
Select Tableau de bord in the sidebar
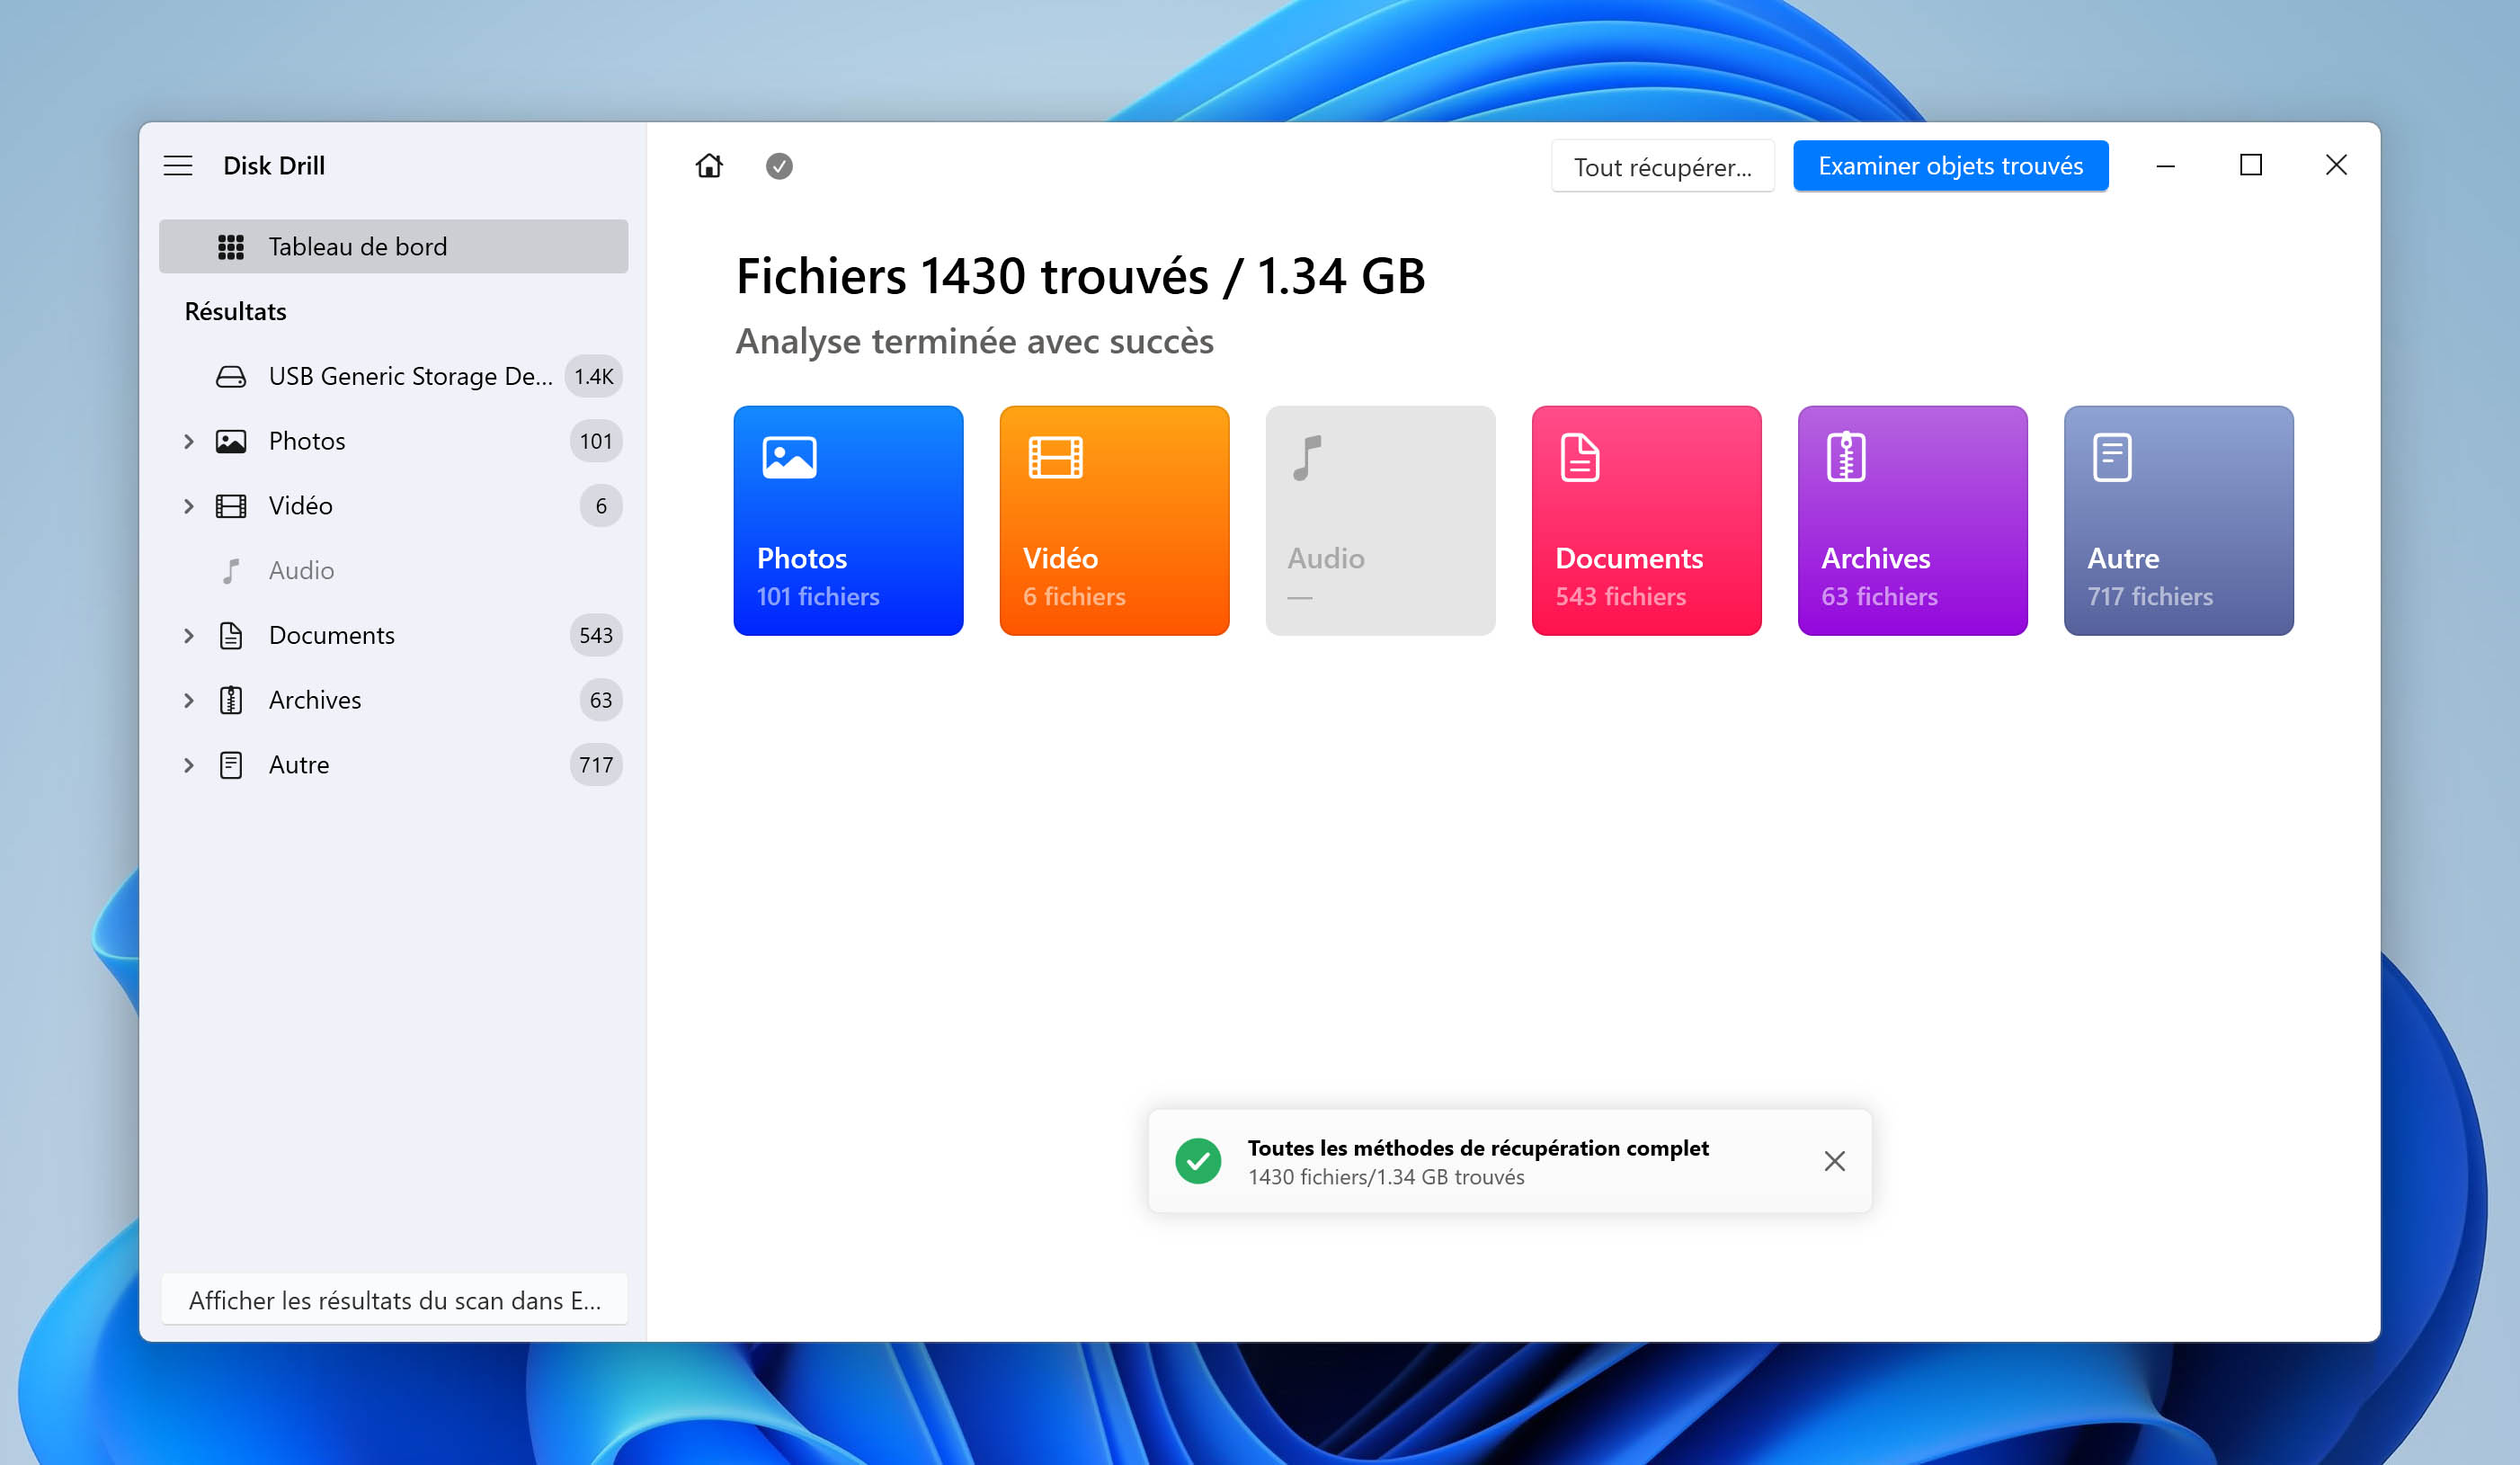click(x=393, y=247)
